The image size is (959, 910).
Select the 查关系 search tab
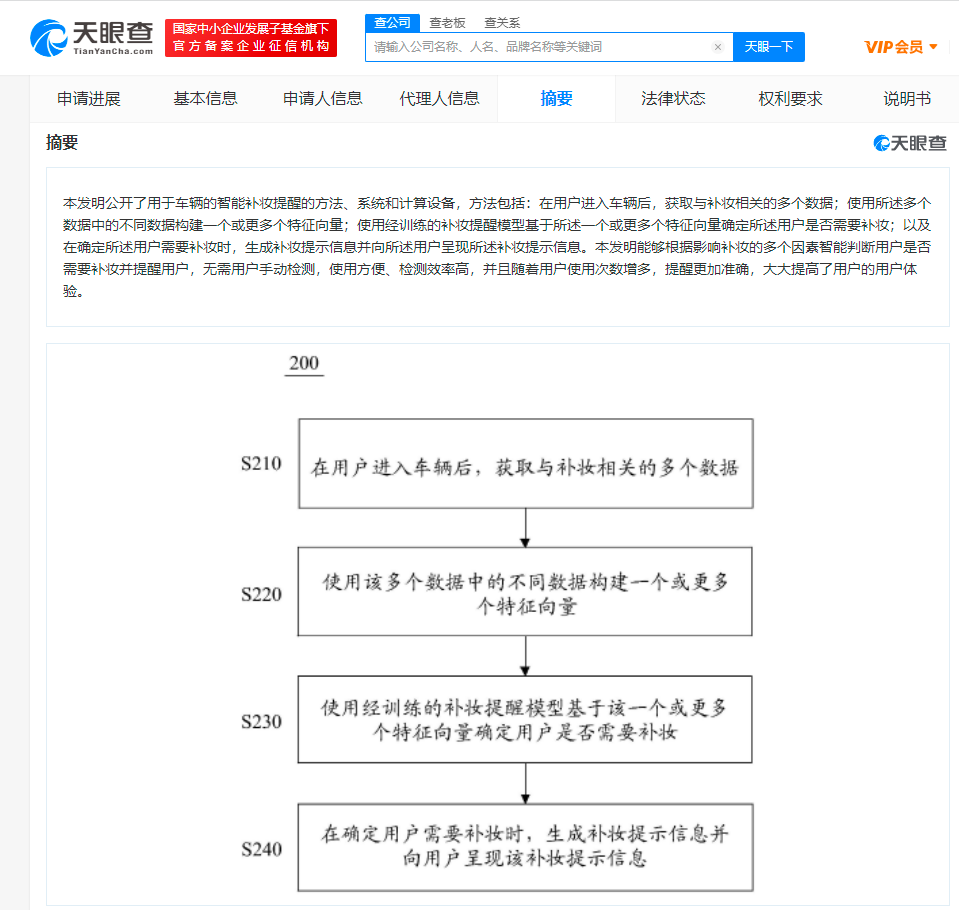tap(502, 23)
